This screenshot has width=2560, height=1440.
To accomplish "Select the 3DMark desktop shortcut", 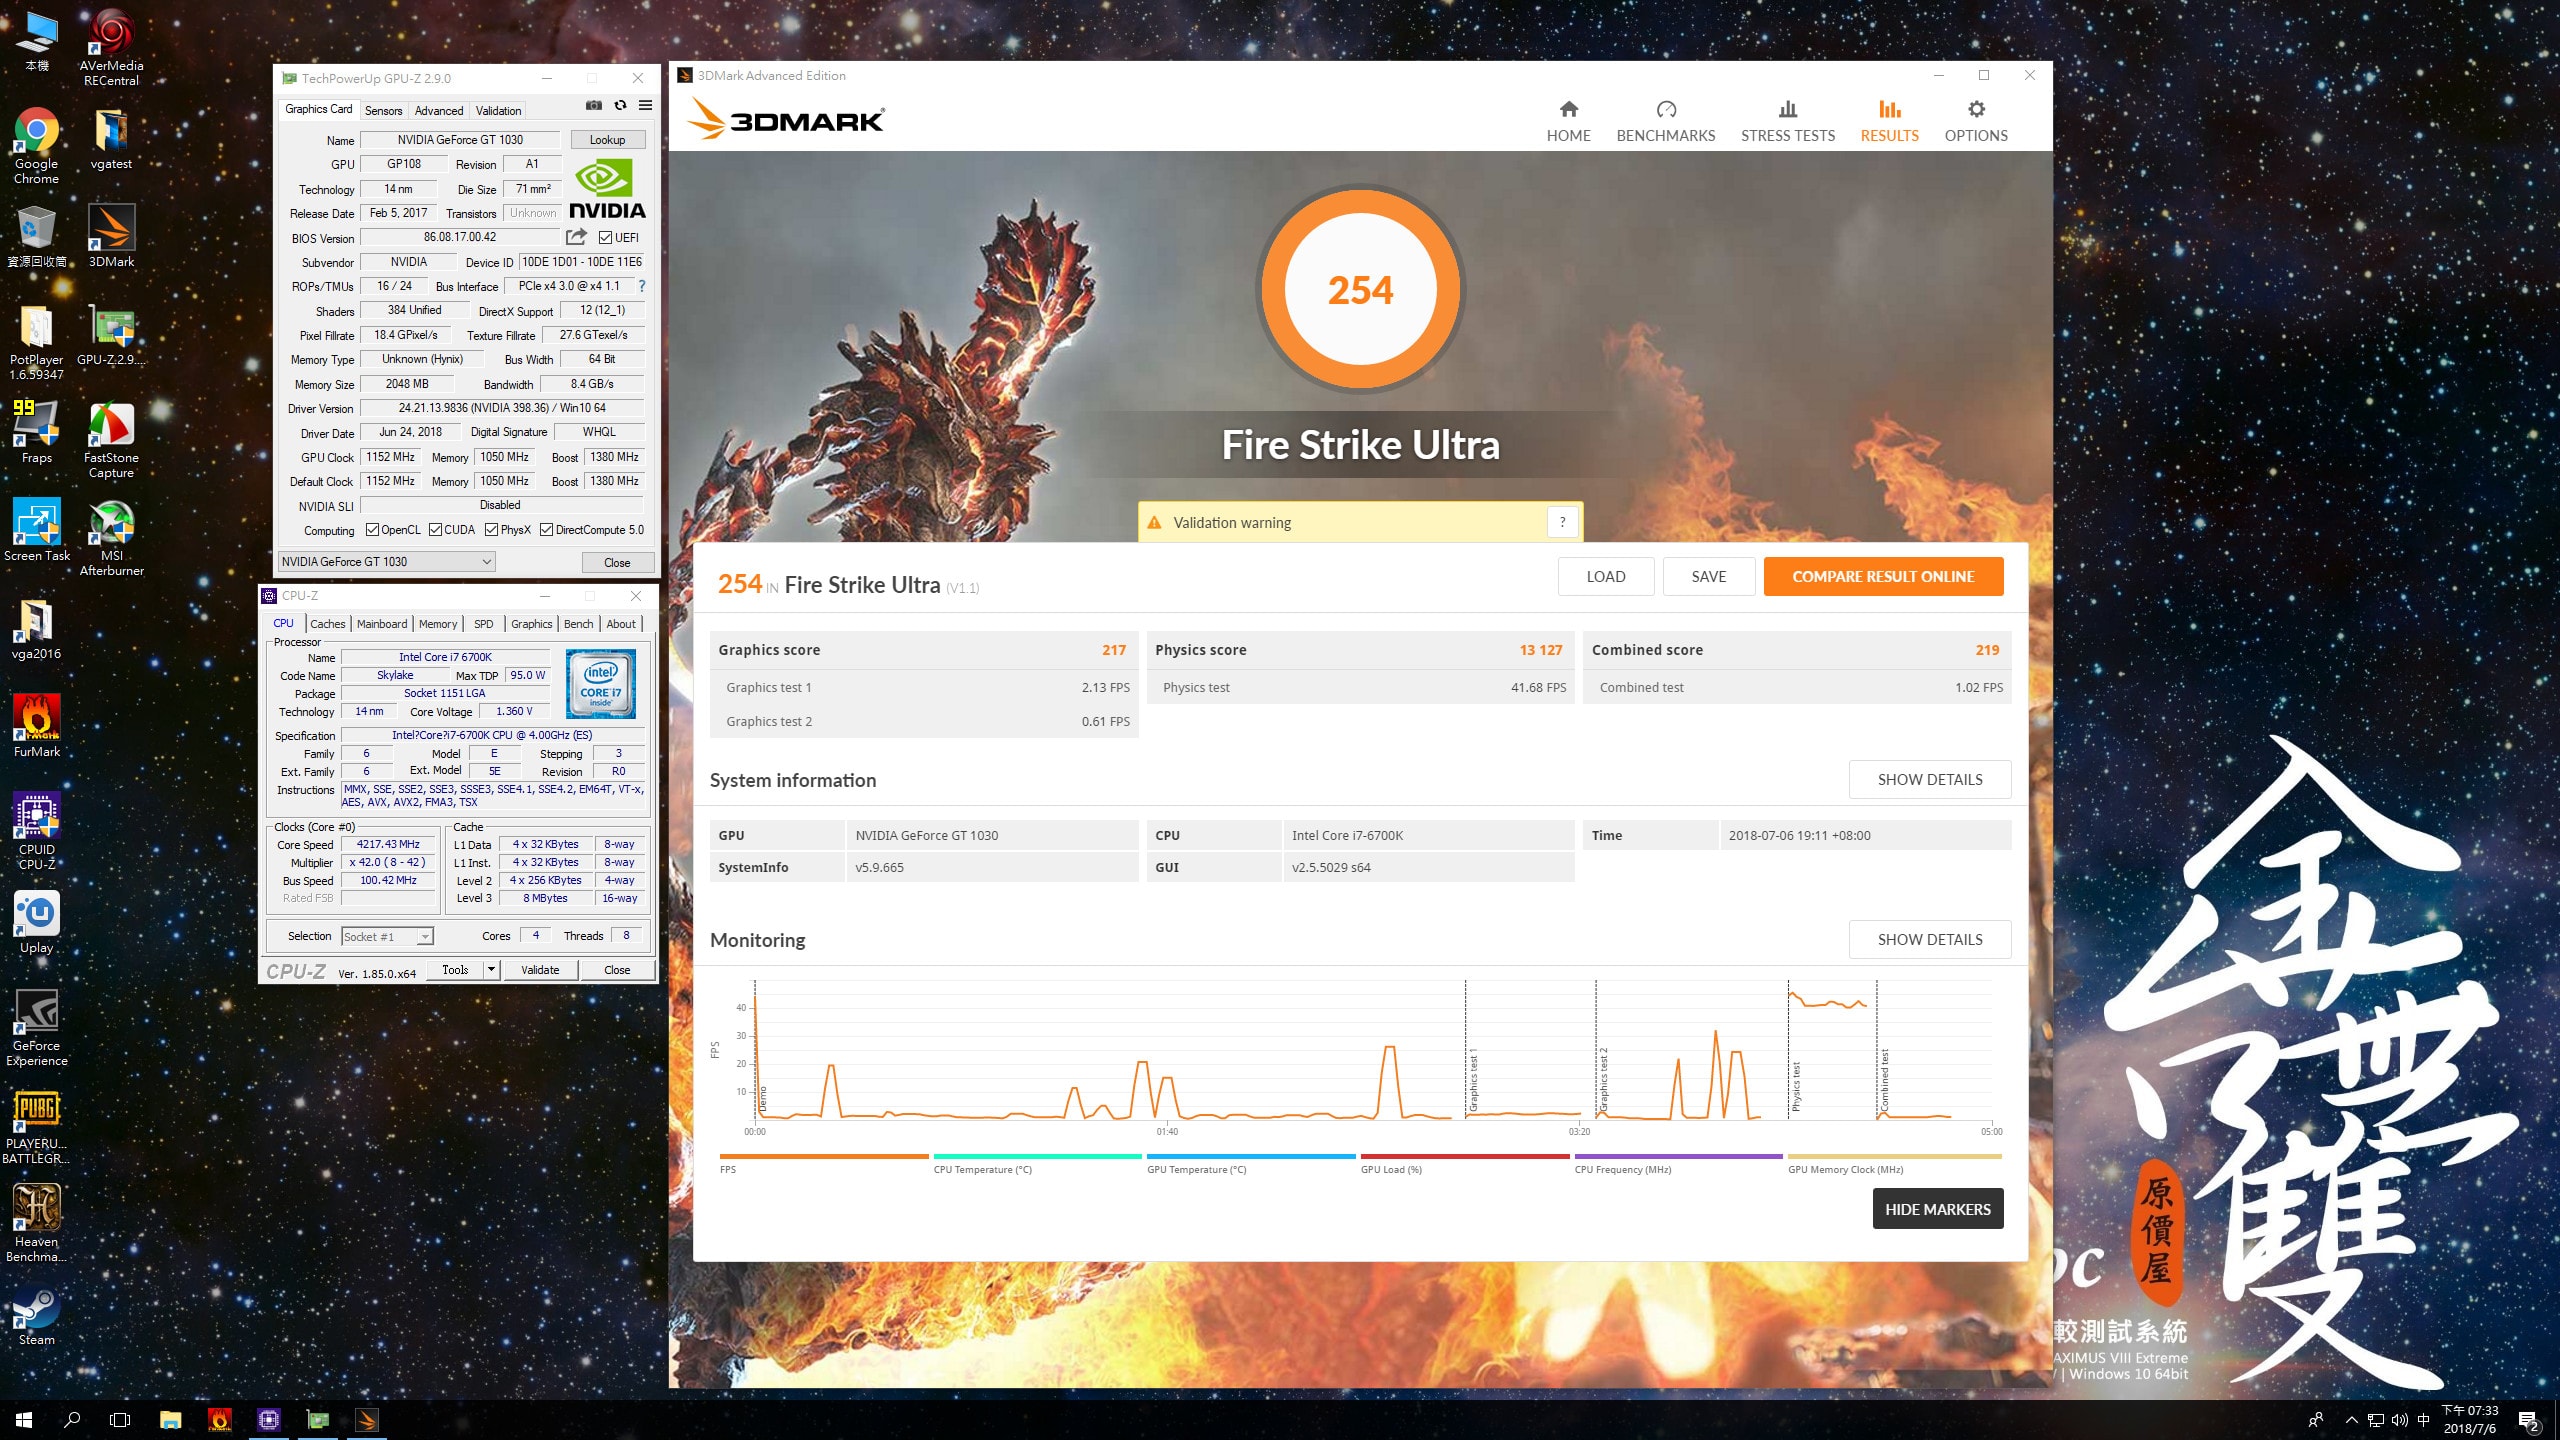I will [x=111, y=236].
